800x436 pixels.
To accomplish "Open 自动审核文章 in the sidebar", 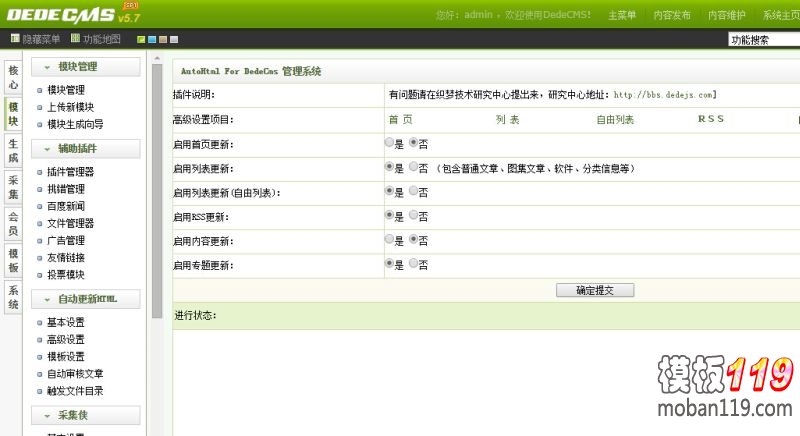I will [75, 374].
